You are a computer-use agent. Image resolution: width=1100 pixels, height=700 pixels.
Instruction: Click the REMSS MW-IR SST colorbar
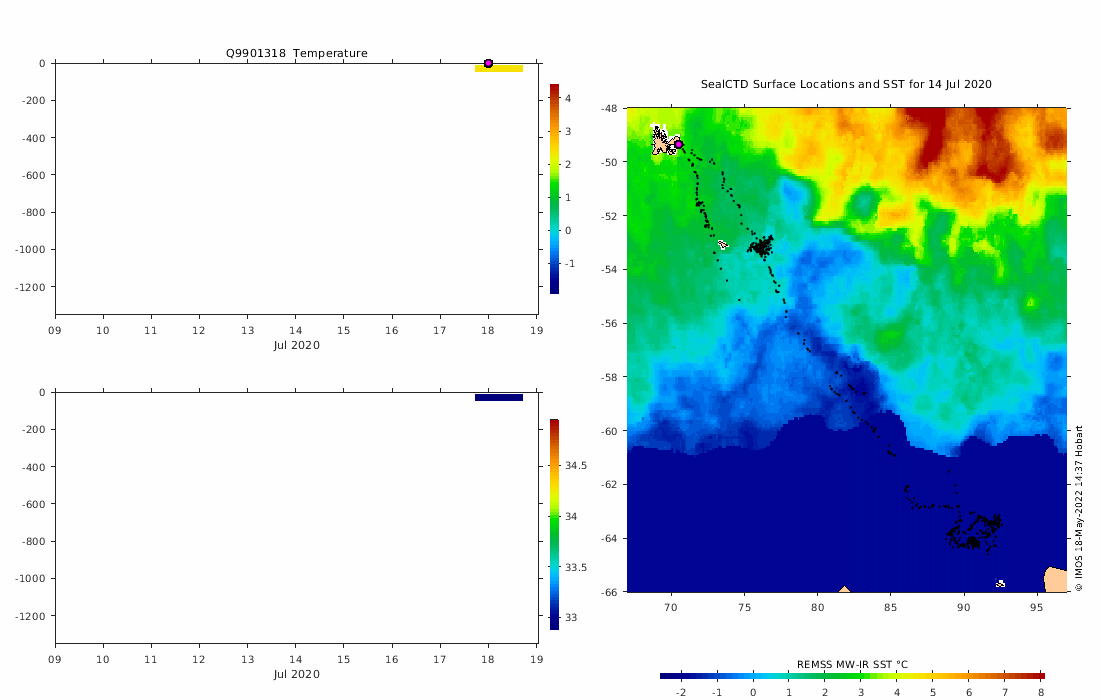tap(852, 676)
